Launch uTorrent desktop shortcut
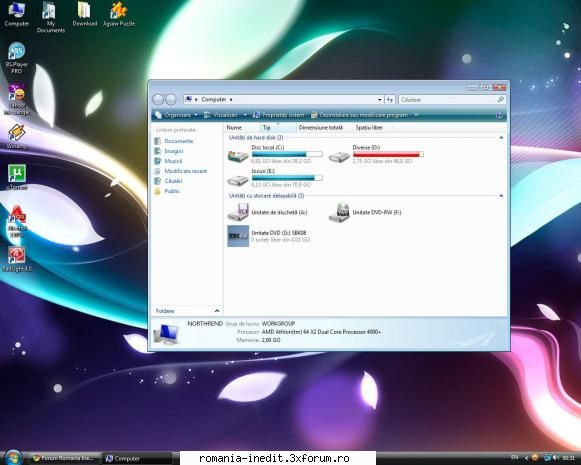This screenshot has height=465, width=581. pos(17,177)
